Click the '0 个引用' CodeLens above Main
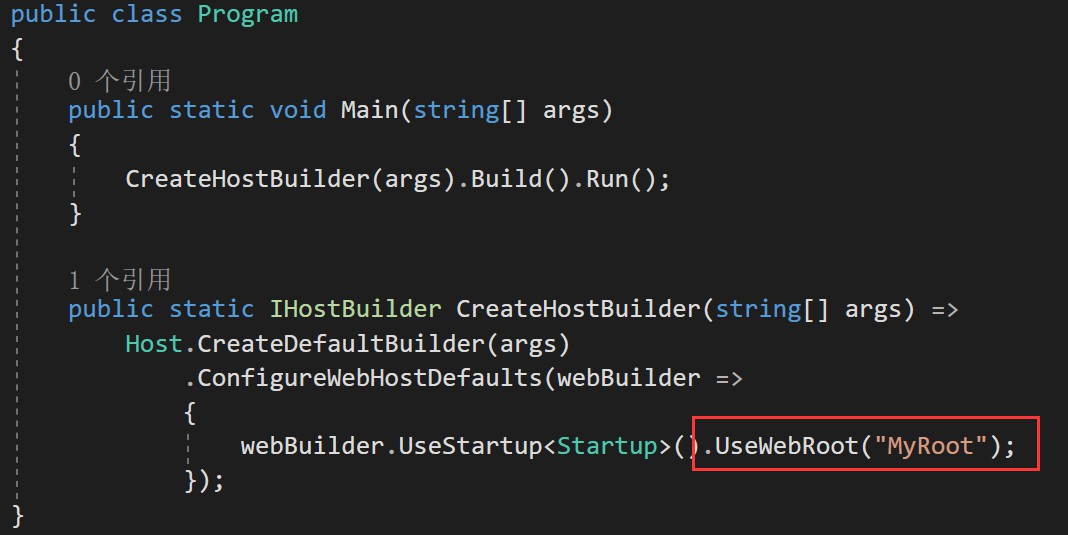The width and height of the screenshot is (1068, 535). (119, 81)
